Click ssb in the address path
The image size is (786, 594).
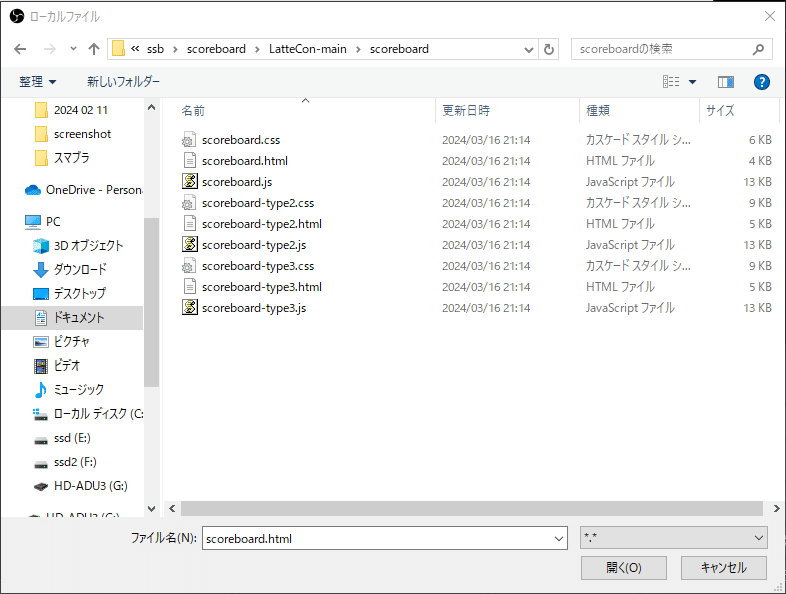pyautogui.click(x=155, y=49)
